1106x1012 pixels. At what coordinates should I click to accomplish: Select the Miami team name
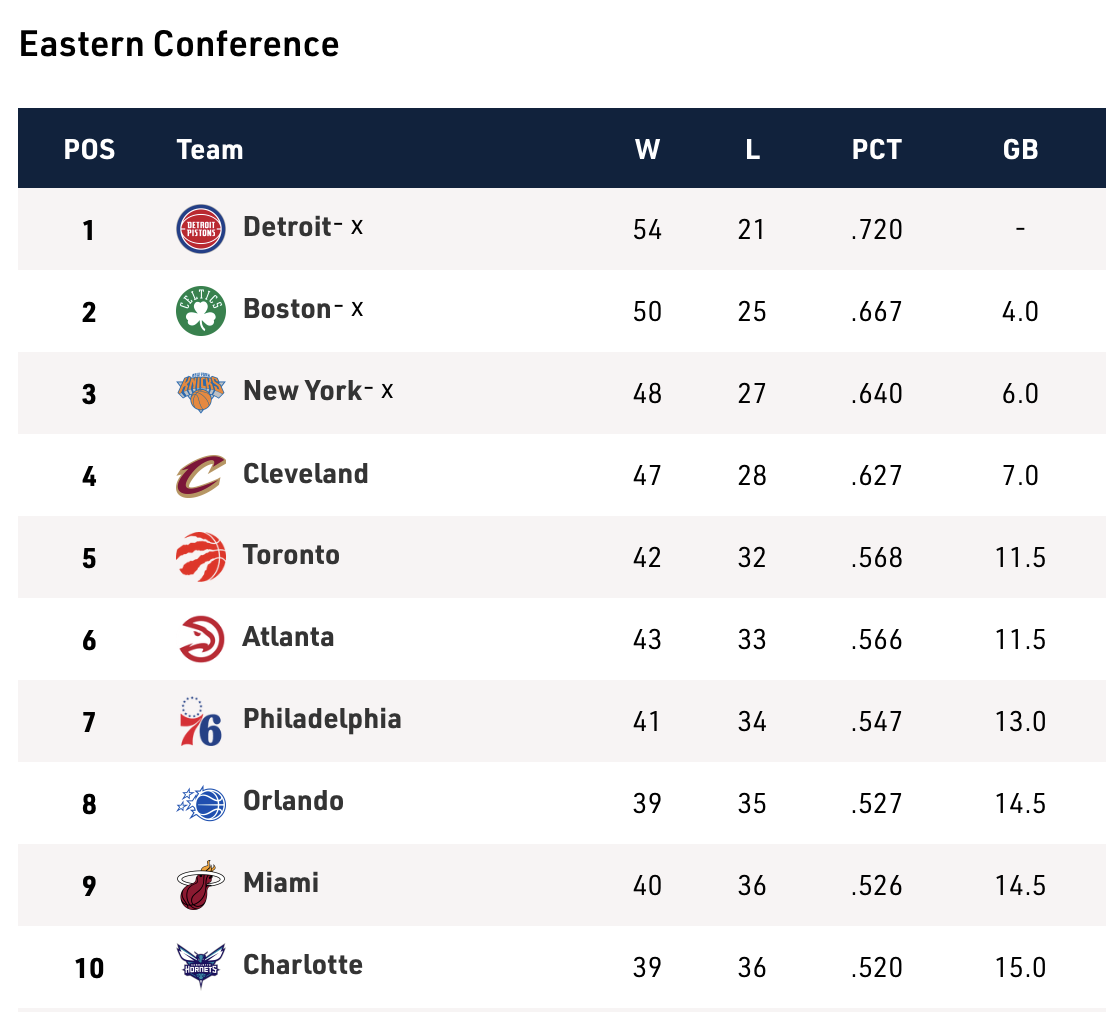281,883
